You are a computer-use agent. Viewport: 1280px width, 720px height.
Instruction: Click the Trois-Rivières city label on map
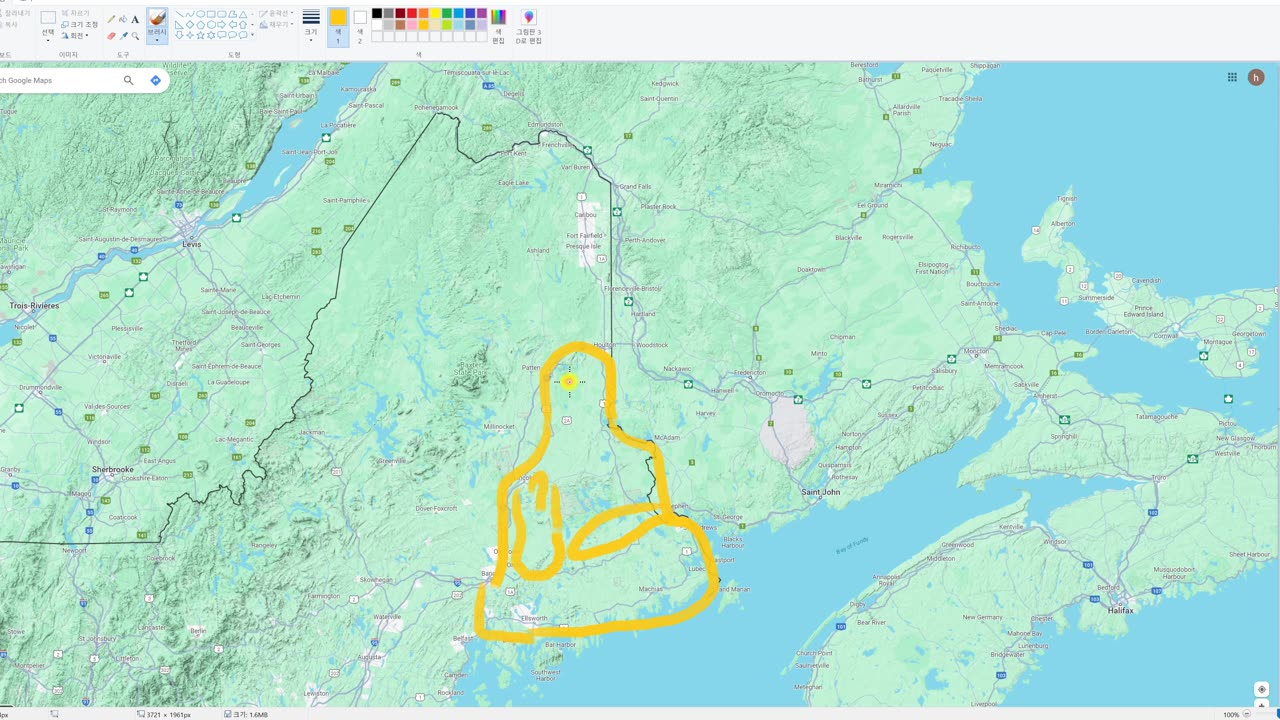(34, 305)
